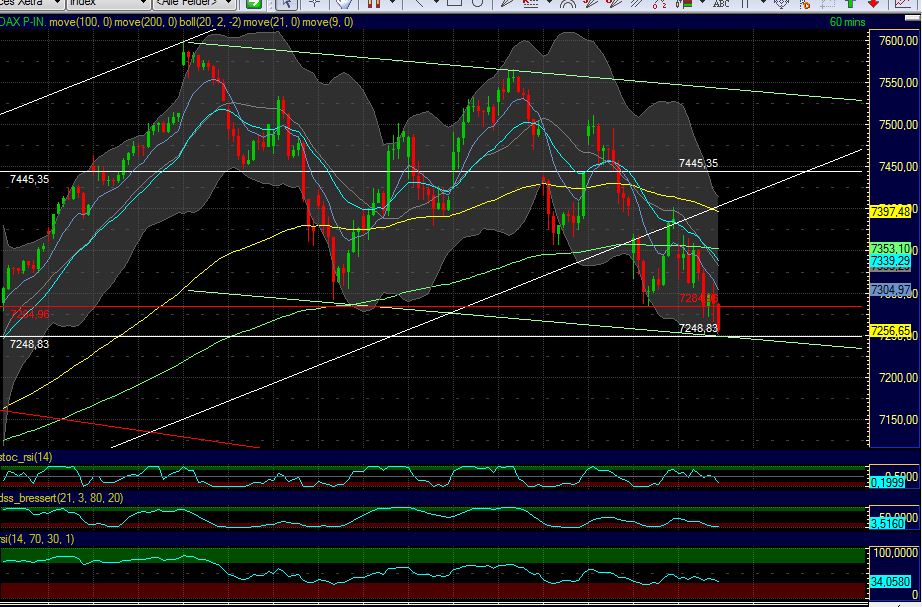
Task: Click the green up arrow marker tool
Action: [850, 4]
